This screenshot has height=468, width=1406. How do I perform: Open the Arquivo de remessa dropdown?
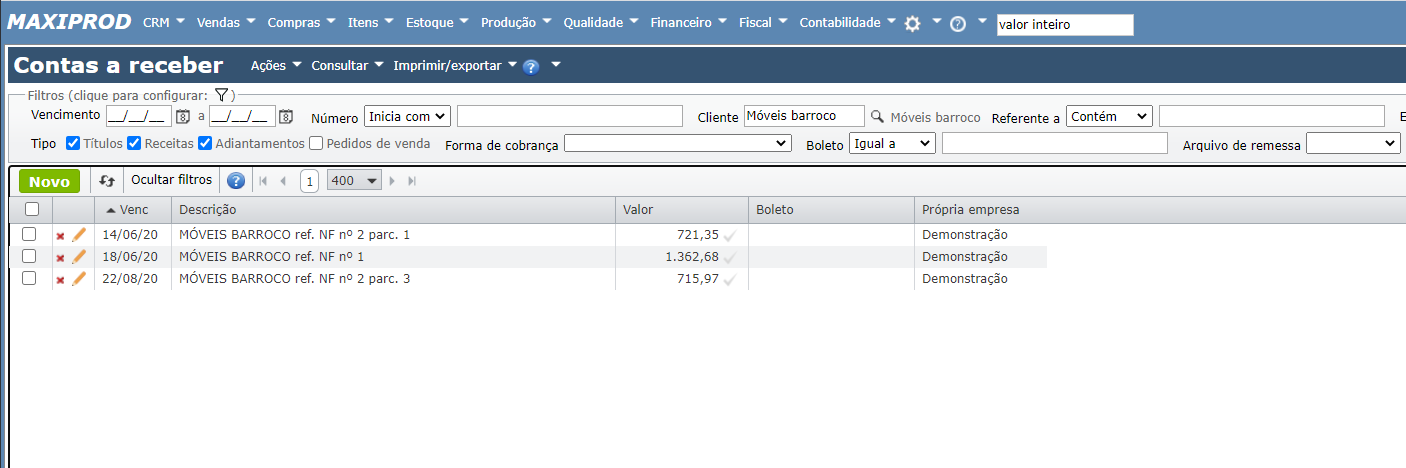click(x=1353, y=144)
